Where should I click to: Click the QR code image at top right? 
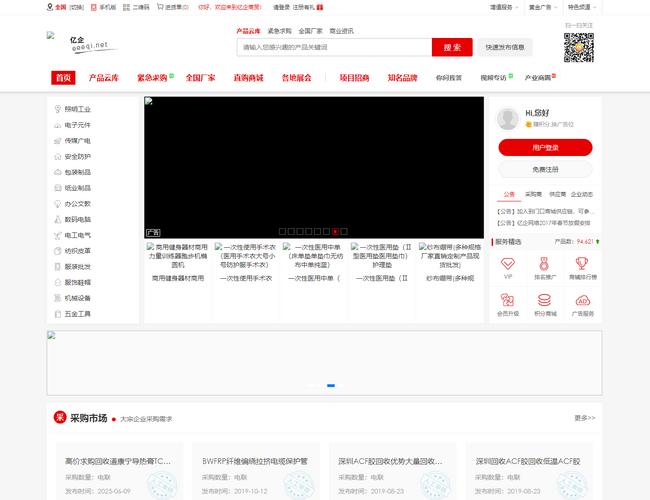(578, 48)
